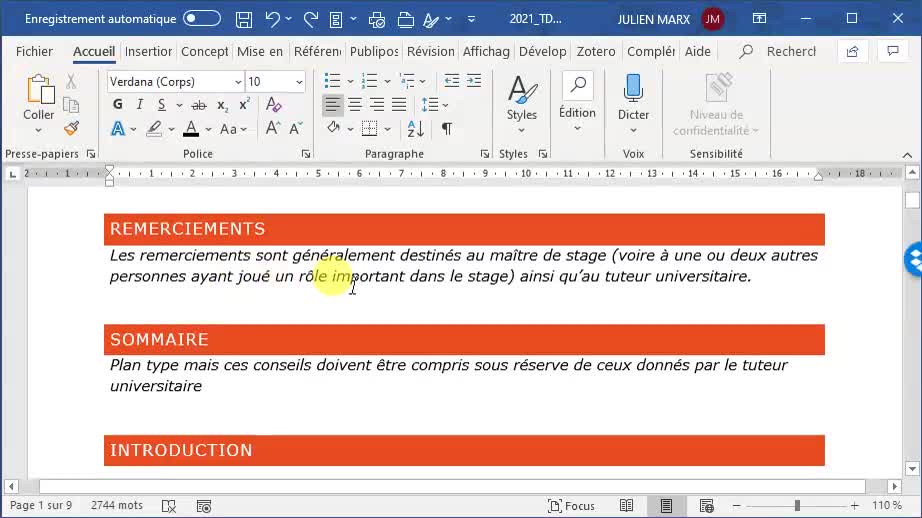Toggle strikethrough formatting
The height and width of the screenshot is (518, 922).
tap(198, 105)
